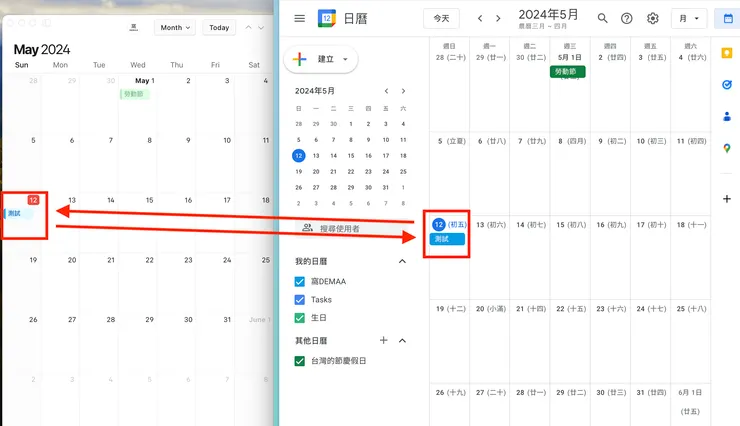Open the blue 測試 event in Google Calendar
The image size is (740, 426).
coord(447,239)
